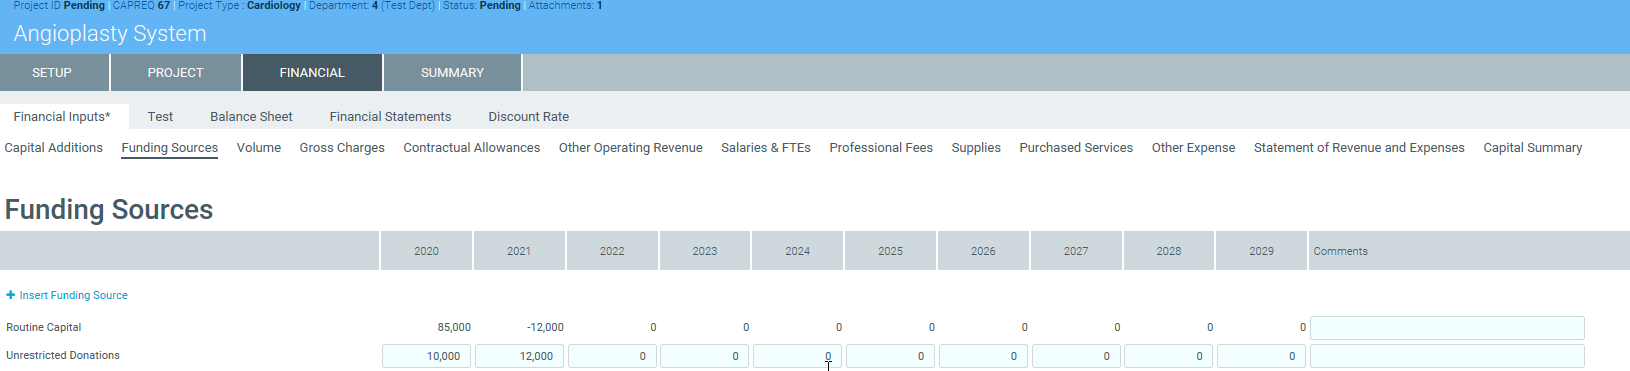Screen dimensions: 1630x371
Task: Click the Unrestricted Donations comments field
Action: click(x=1447, y=356)
